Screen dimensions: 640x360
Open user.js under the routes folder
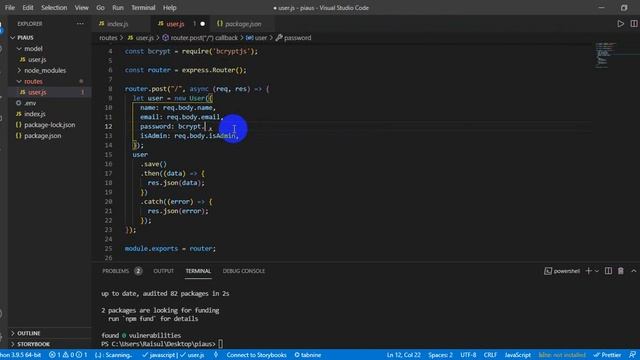(50, 92)
